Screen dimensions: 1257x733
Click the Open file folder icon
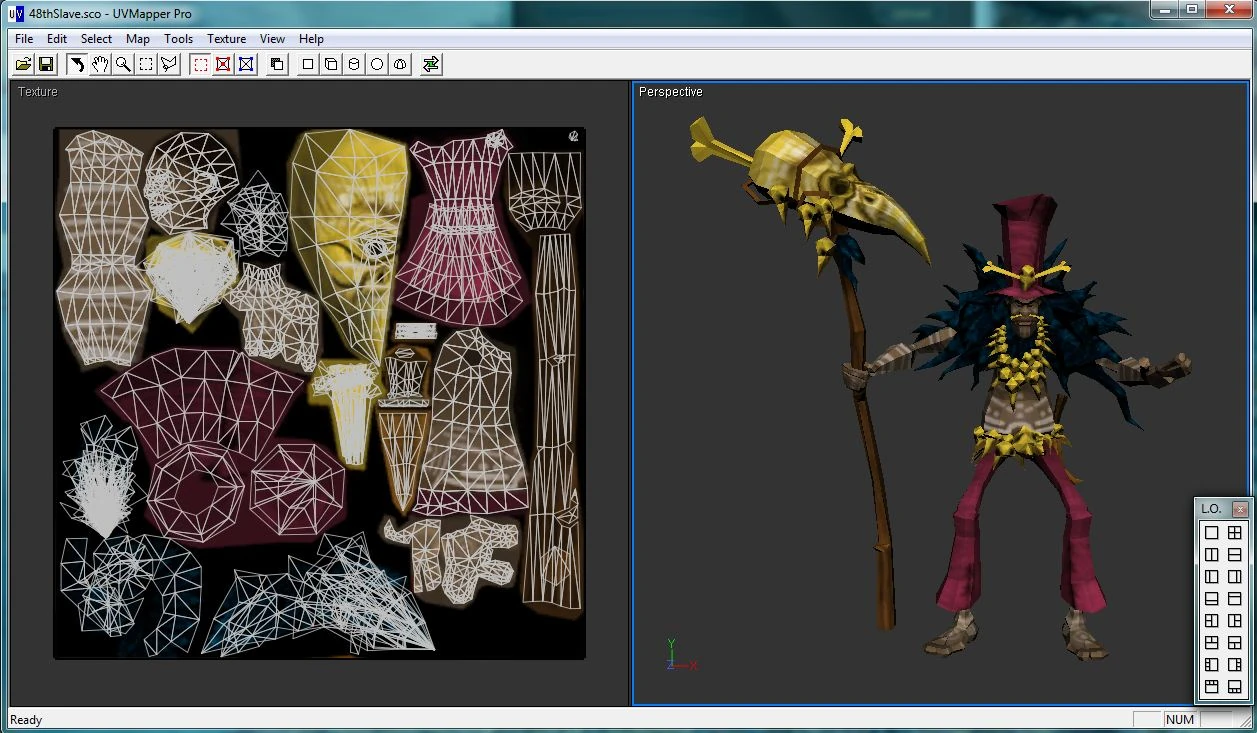23,64
